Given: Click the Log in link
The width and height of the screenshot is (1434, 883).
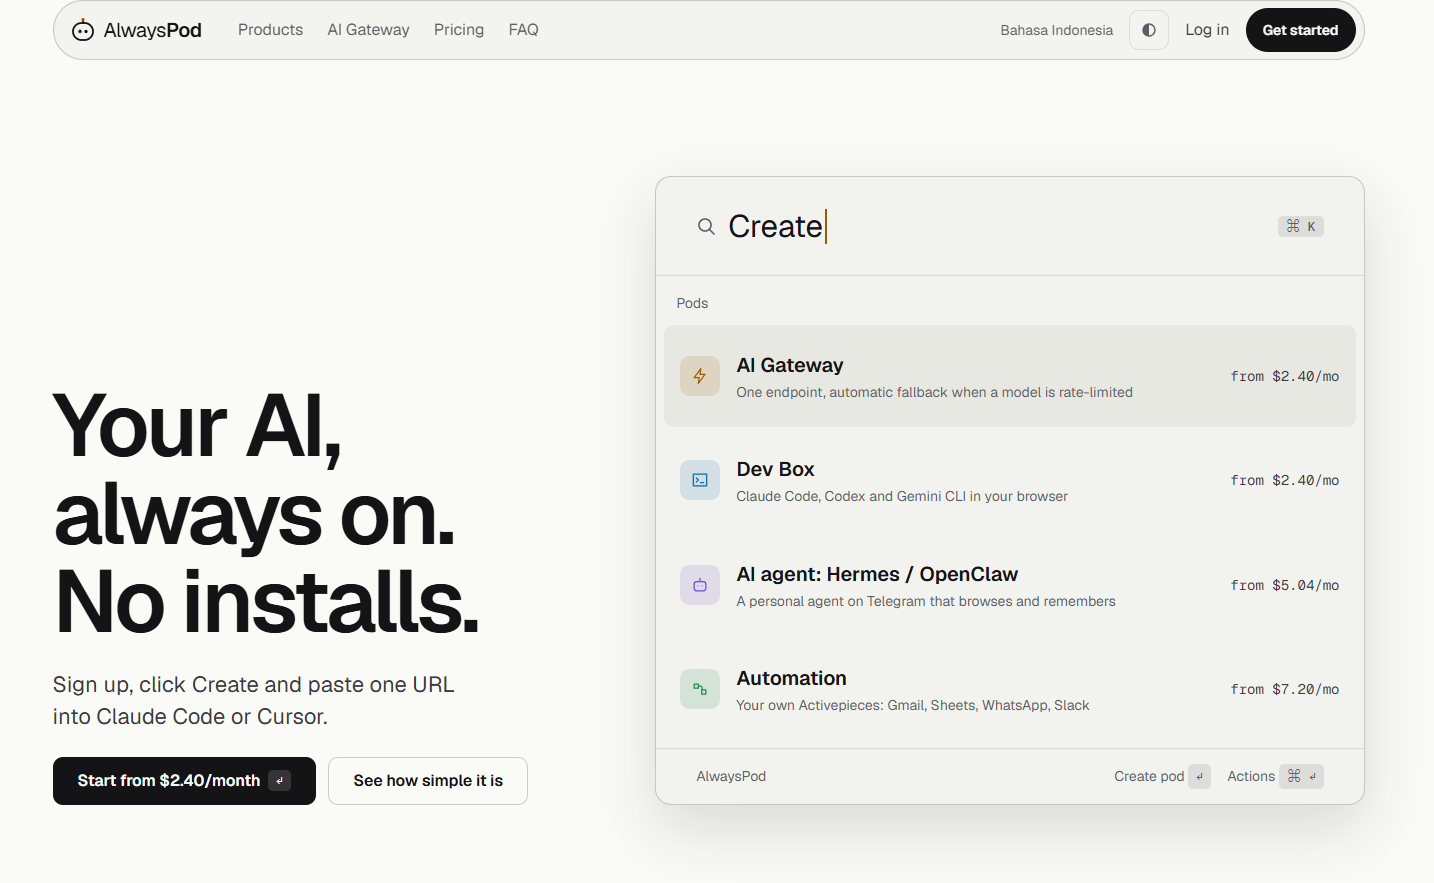Looking at the screenshot, I should click(x=1207, y=30).
